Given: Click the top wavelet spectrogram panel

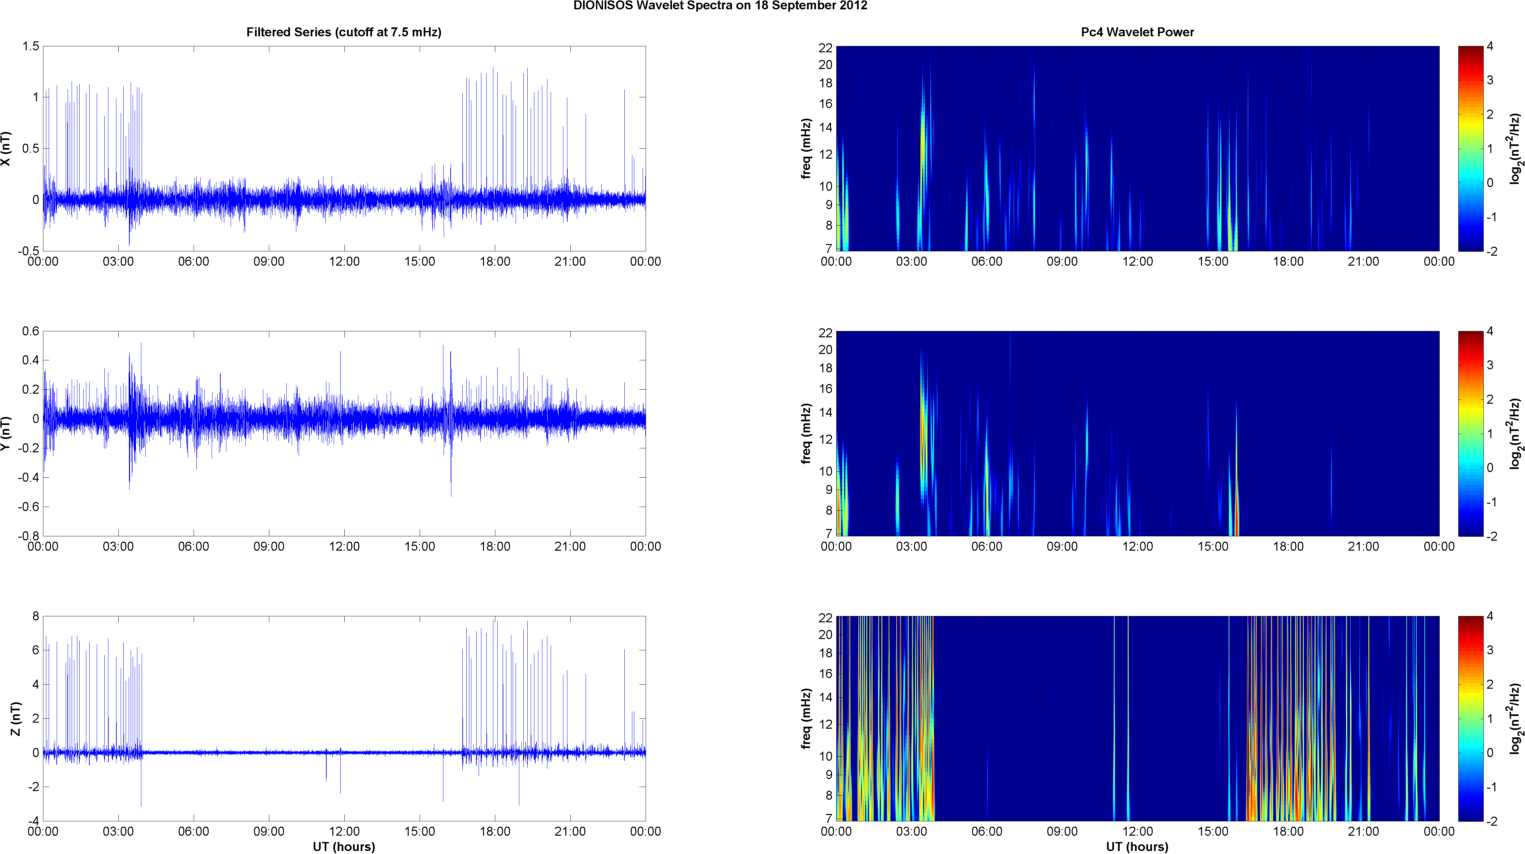Looking at the screenshot, I should click(x=1137, y=148).
